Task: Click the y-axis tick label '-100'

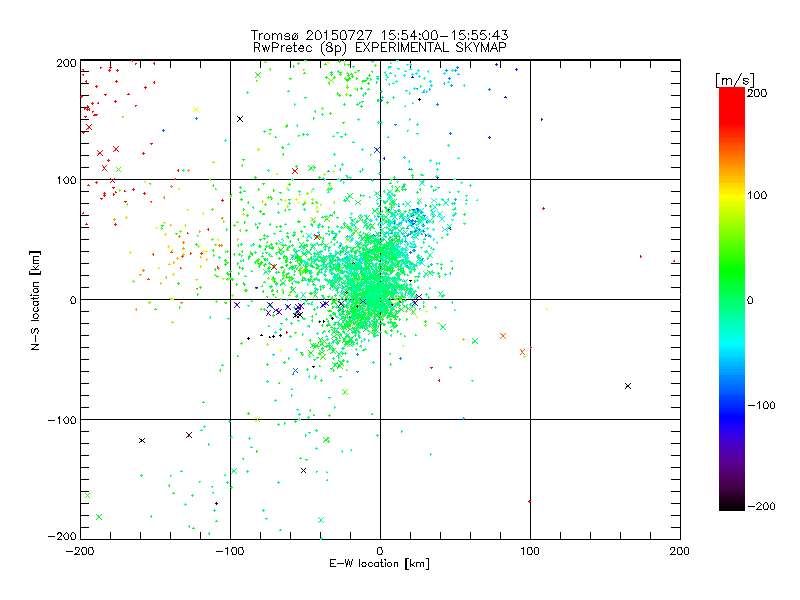Action: [62, 420]
